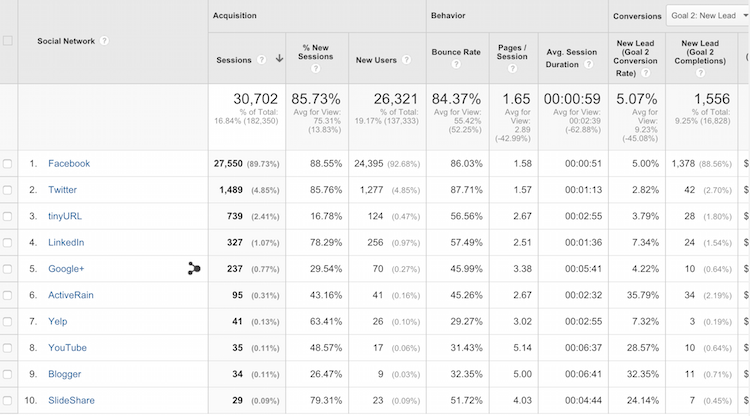Screen dimensions: 750x416
Task: Open the YouTube social network link
Action: 67,348
